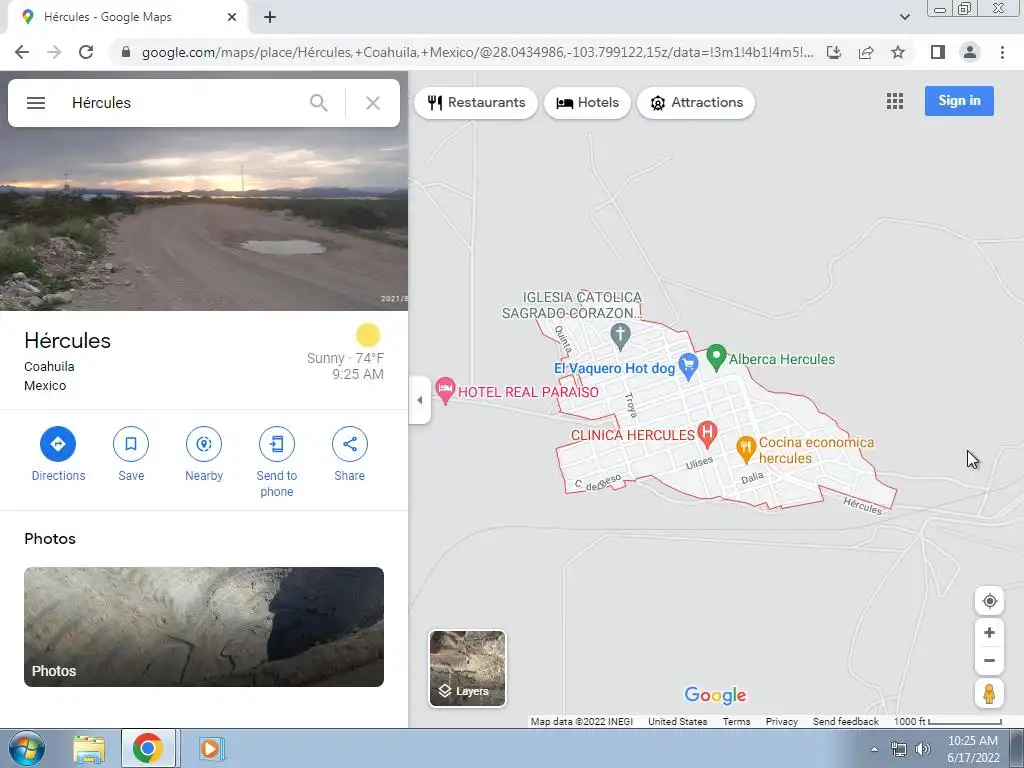Image resolution: width=1024 pixels, height=768 pixels.
Task: Filter map by Attractions chip
Action: point(696,103)
